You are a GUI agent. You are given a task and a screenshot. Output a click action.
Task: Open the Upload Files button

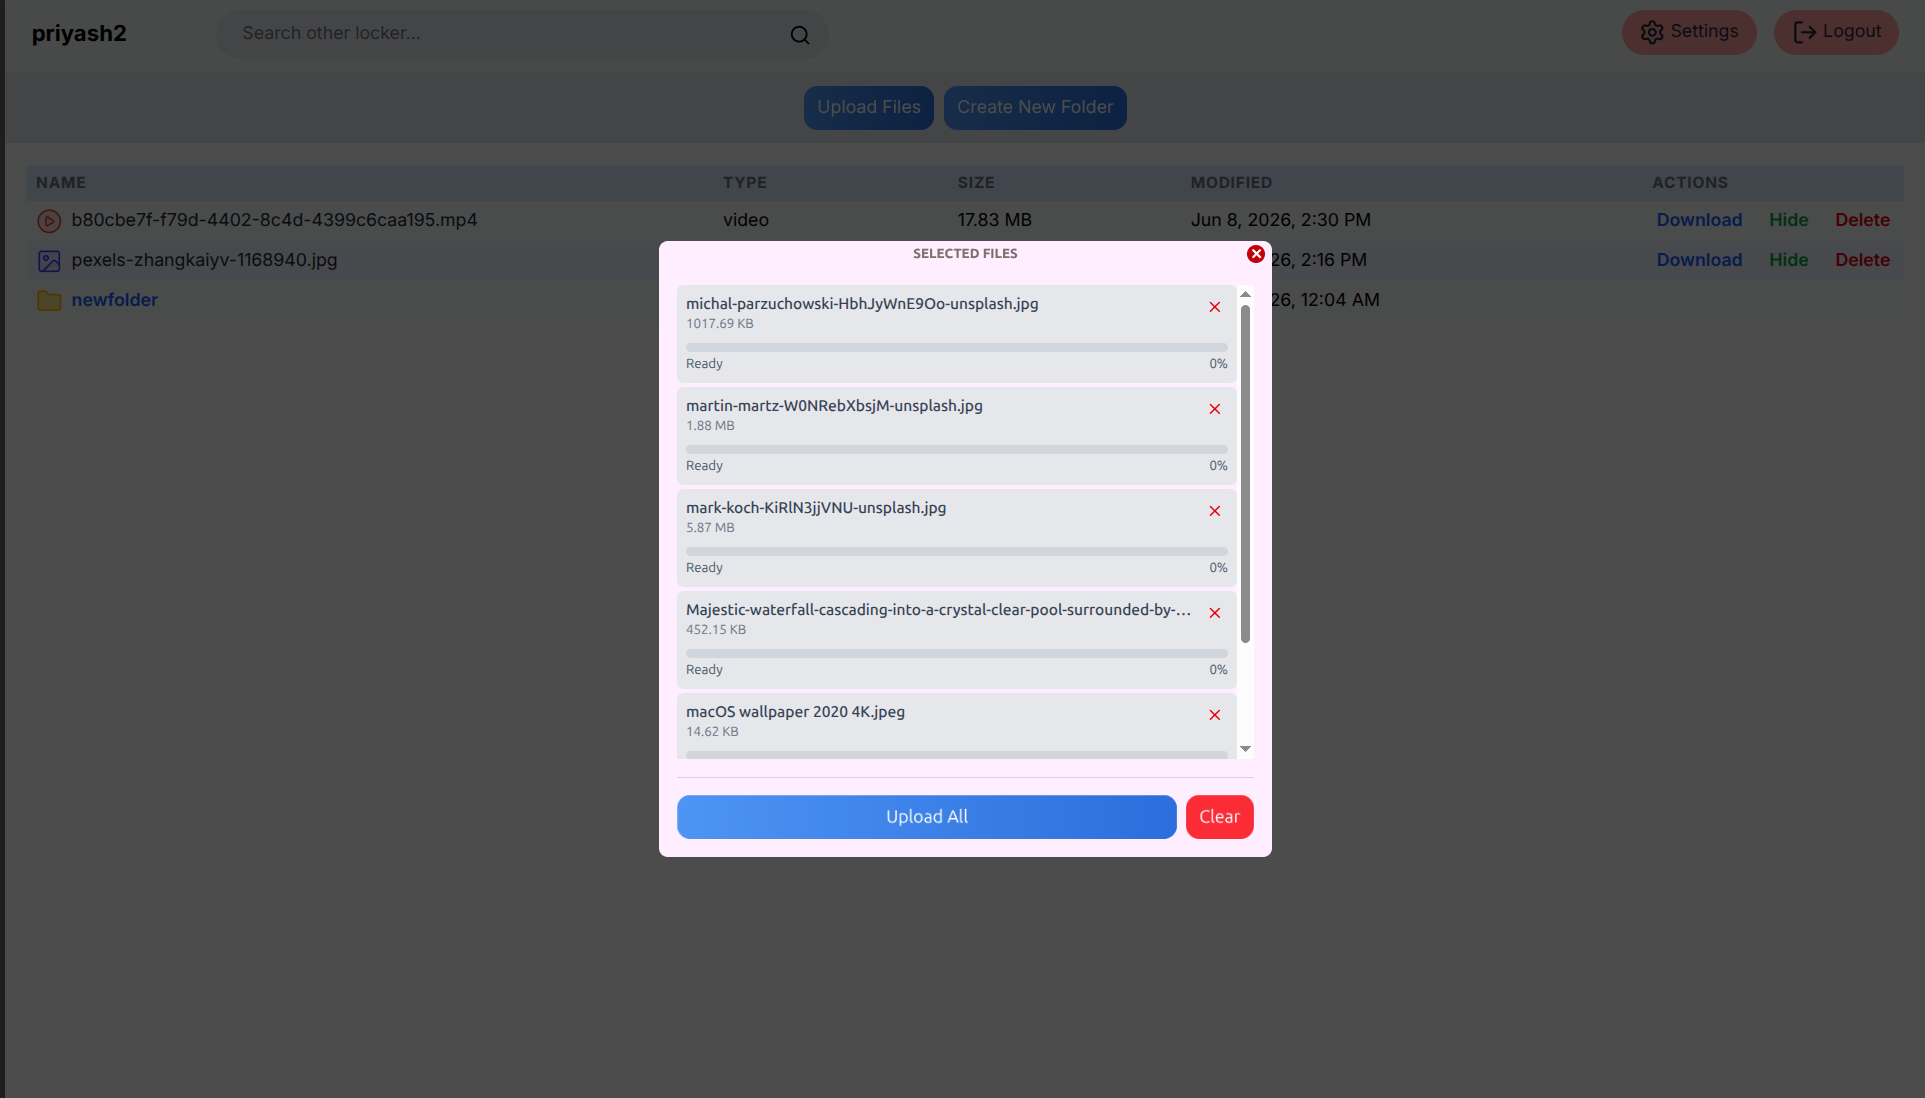[869, 108]
